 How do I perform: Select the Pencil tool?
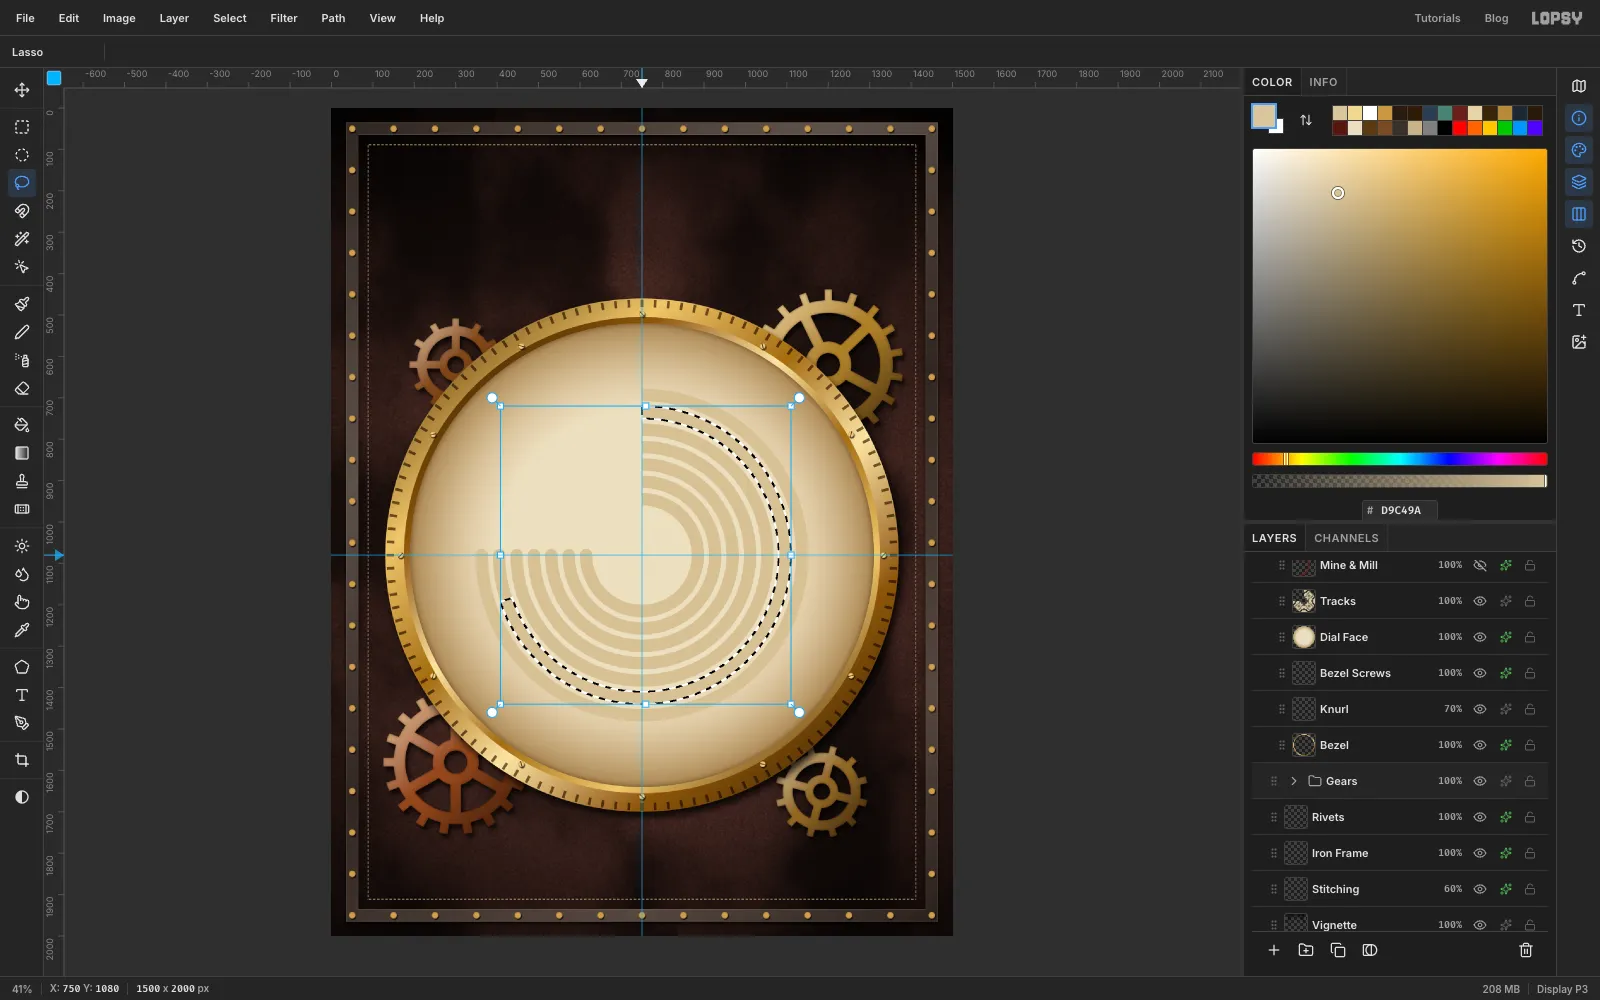[x=22, y=332]
